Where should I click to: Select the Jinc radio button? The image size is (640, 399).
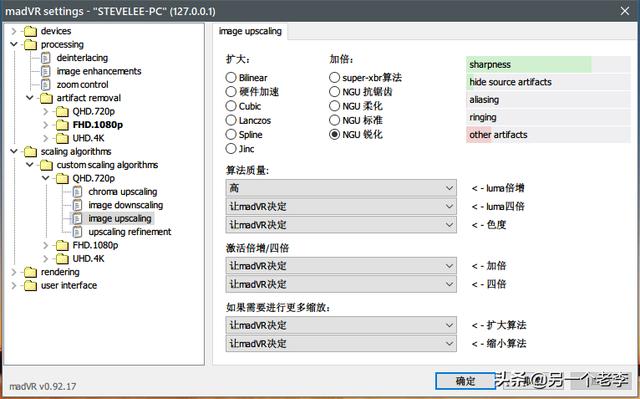[231, 149]
